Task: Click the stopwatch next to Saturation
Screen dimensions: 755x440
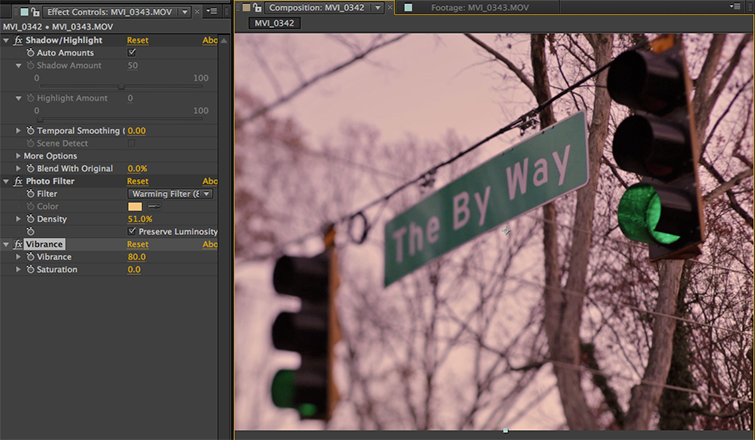Action: click(x=30, y=270)
